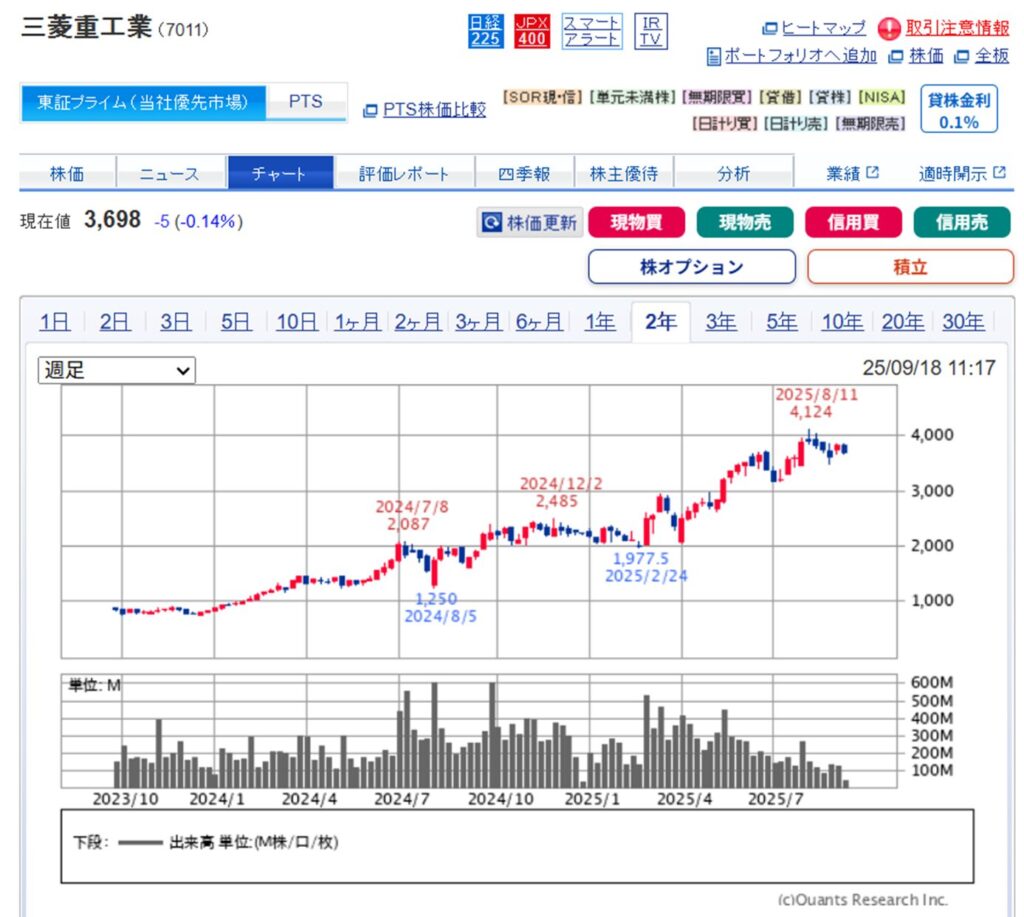Click the 信用売 button
The width and height of the screenshot is (1024, 917).
click(x=961, y=223)
